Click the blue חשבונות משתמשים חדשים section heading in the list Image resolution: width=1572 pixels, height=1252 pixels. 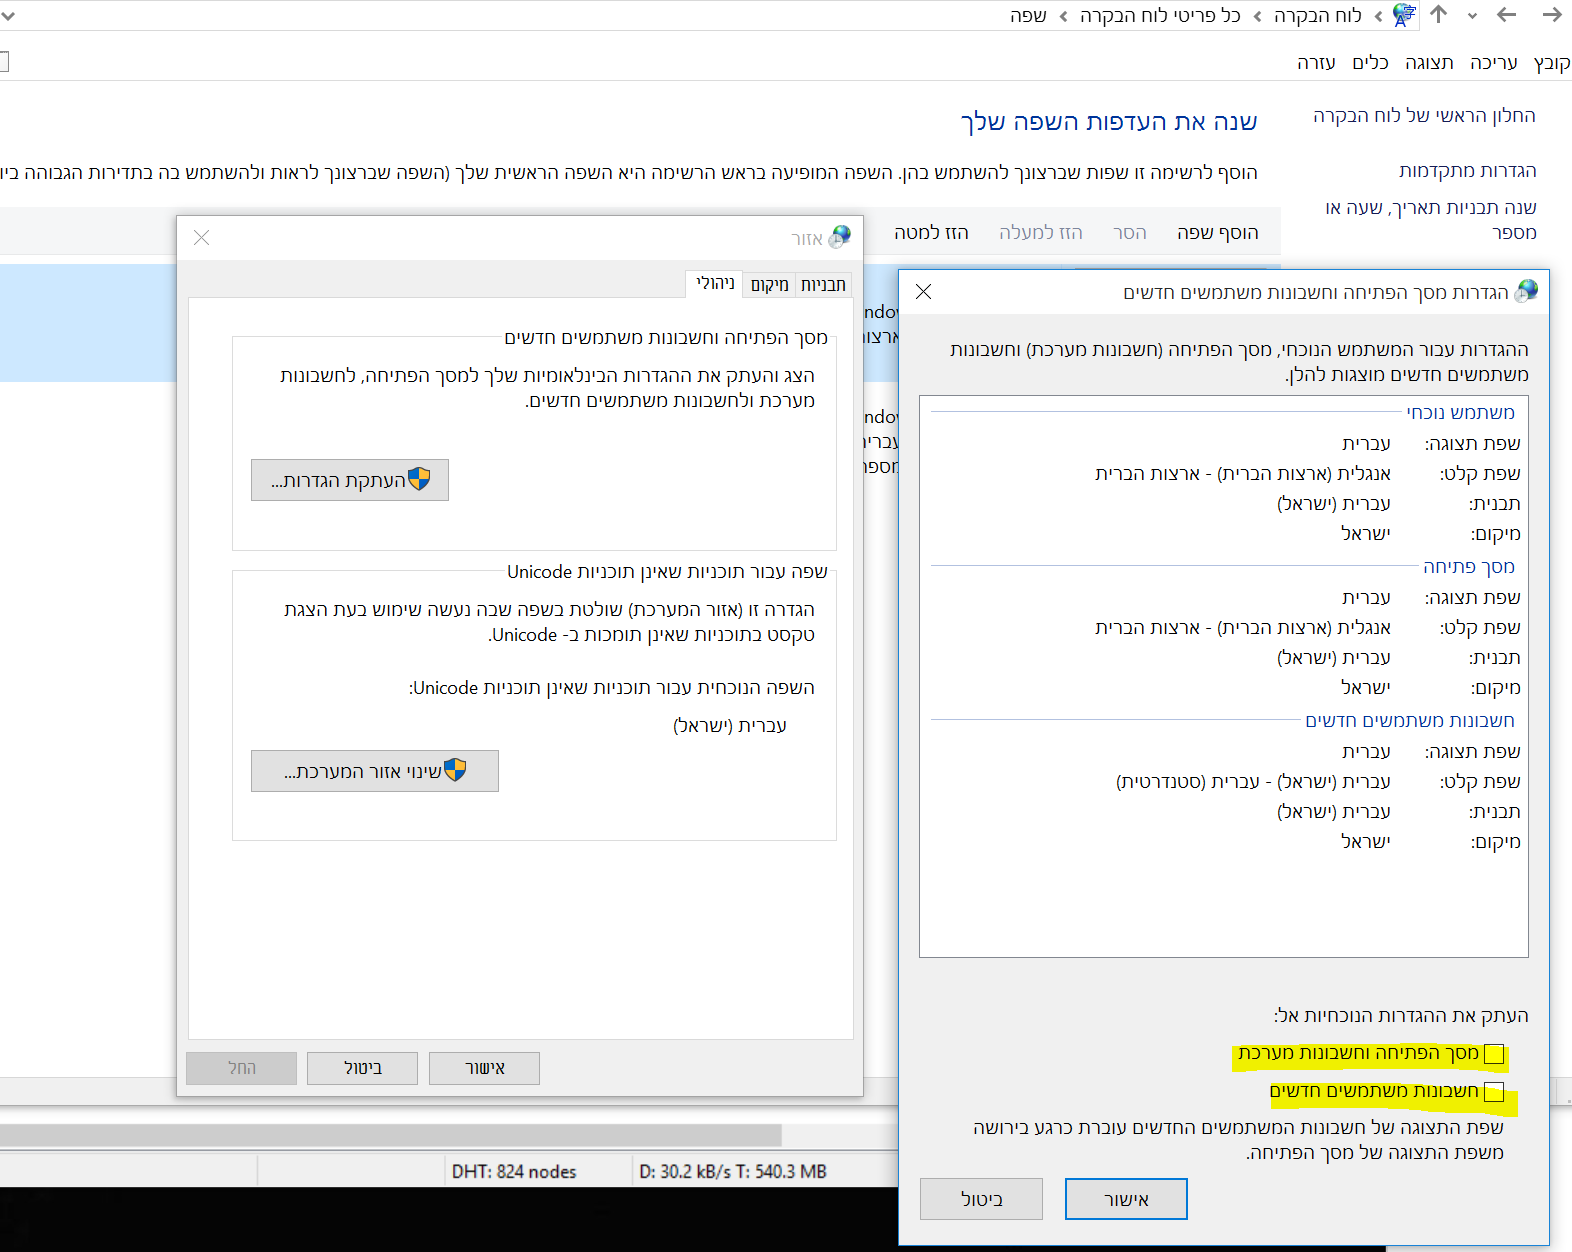1410,721
